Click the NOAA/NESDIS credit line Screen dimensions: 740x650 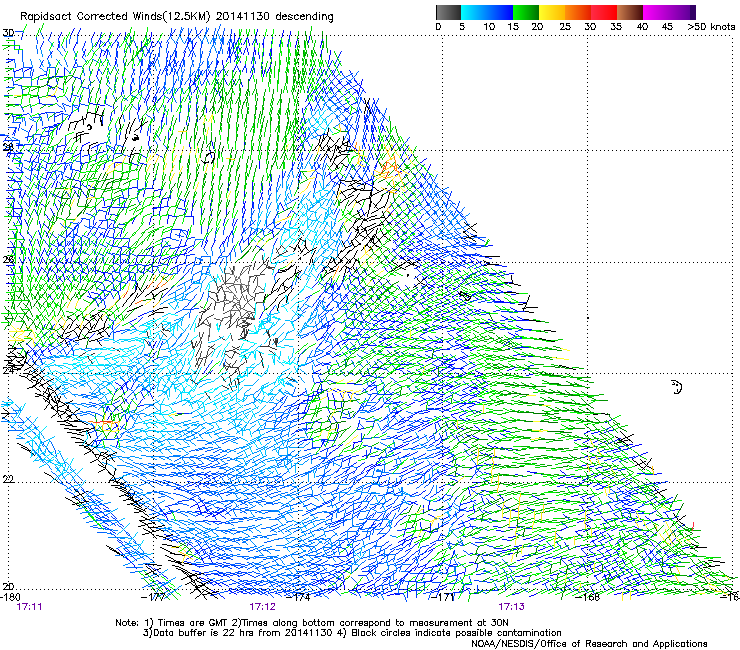point(589,644)
